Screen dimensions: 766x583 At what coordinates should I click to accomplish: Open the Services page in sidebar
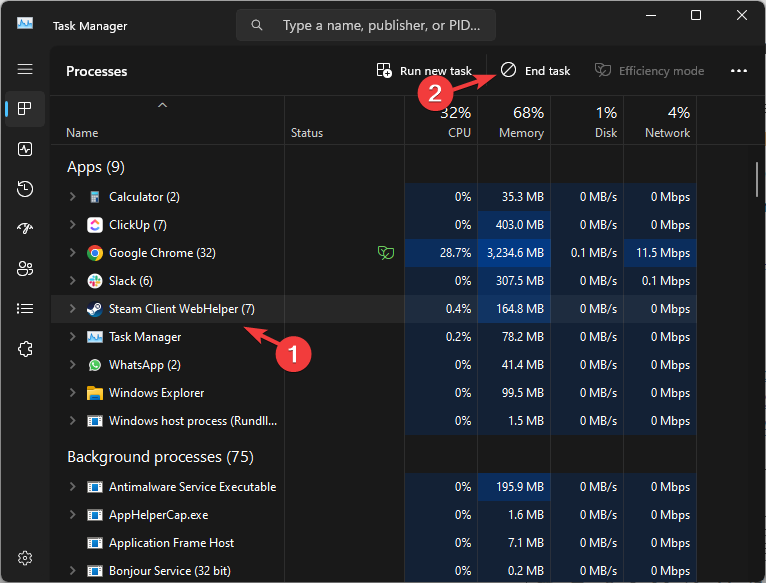[25, 349]
